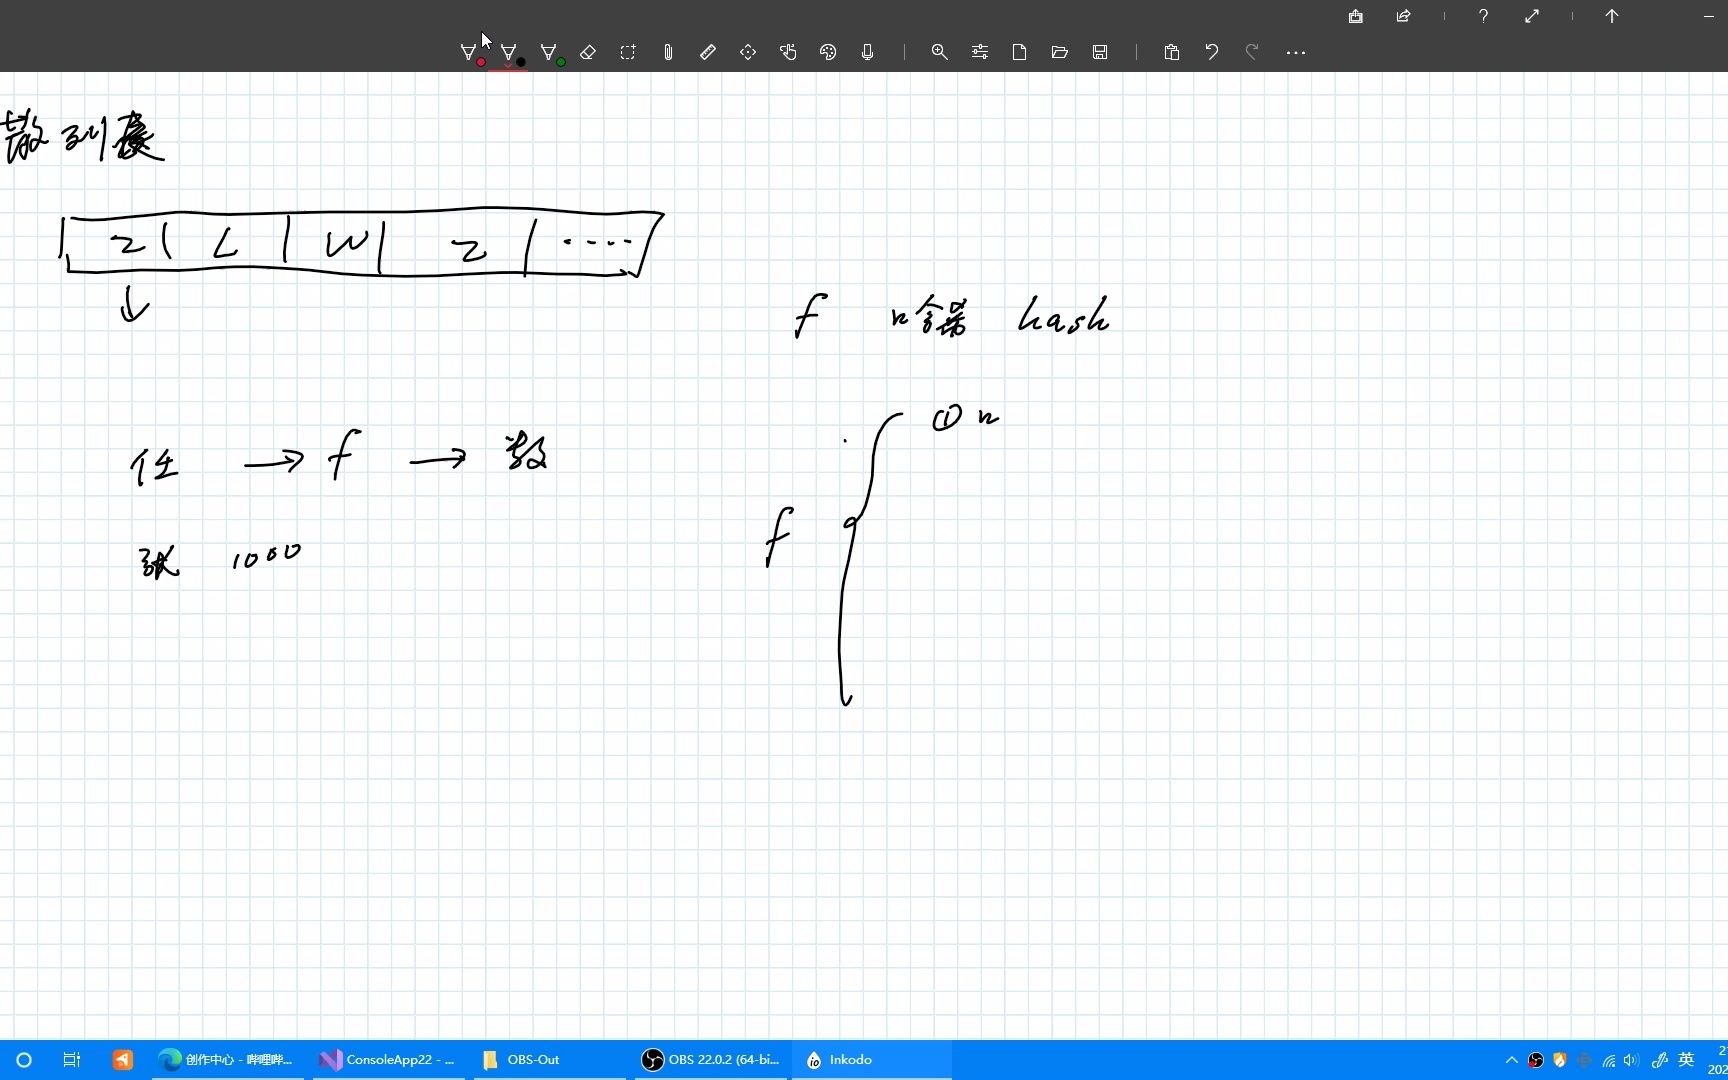Image resolution: width=1728 pixels, height=1080 pixels.
Task: Click the shield security tray icon
Action: (x=1559, y=1060)
